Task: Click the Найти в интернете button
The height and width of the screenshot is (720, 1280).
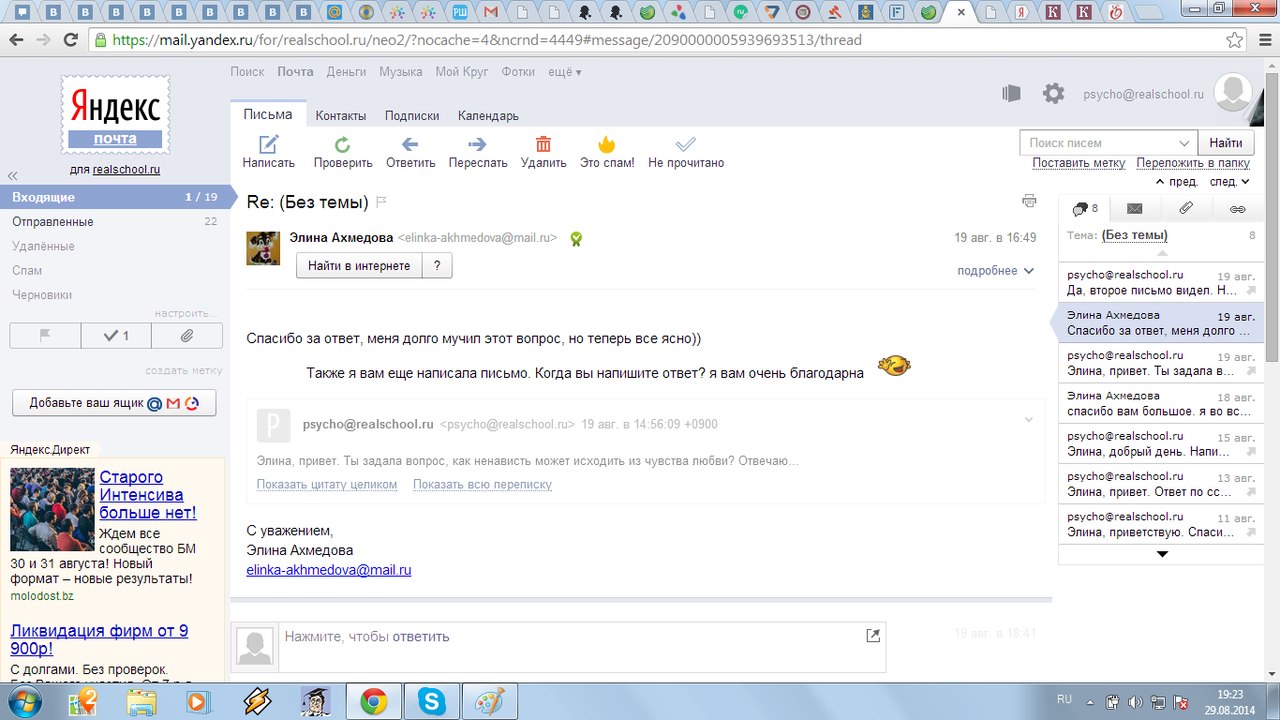Action: click(359, 266)
